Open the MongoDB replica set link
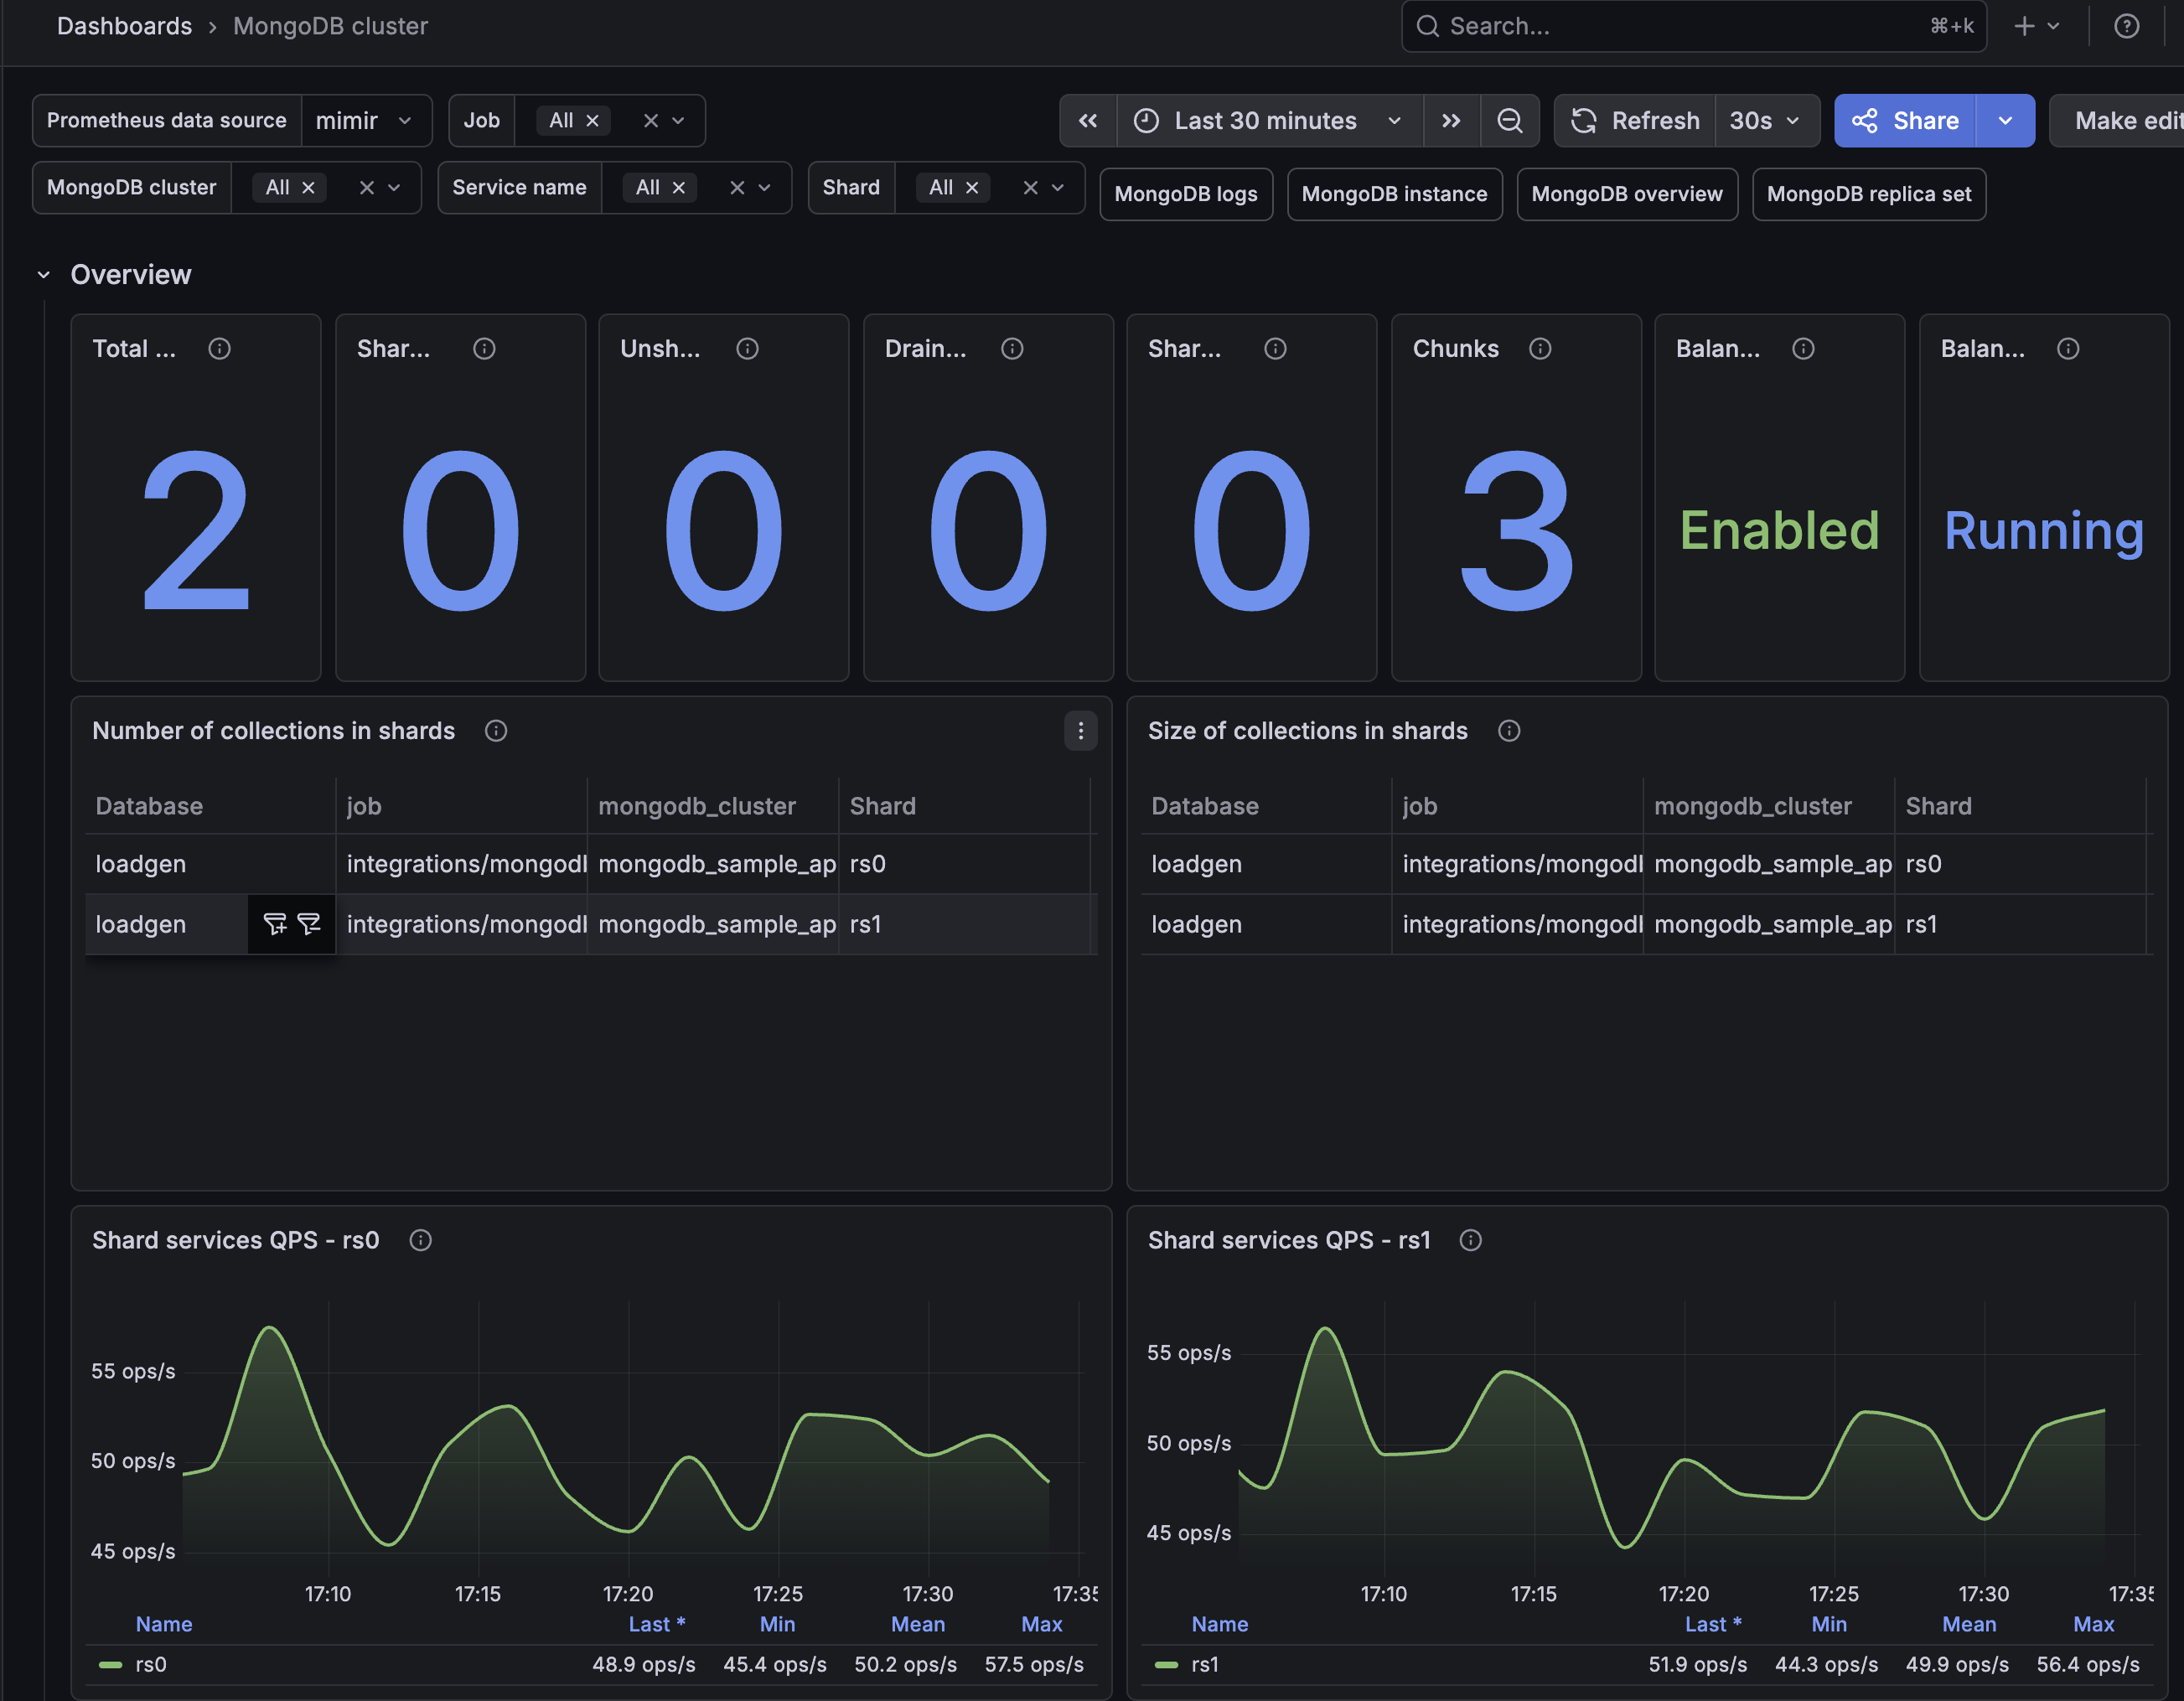This screenshot has height=1701, width=2184. 1869,194
